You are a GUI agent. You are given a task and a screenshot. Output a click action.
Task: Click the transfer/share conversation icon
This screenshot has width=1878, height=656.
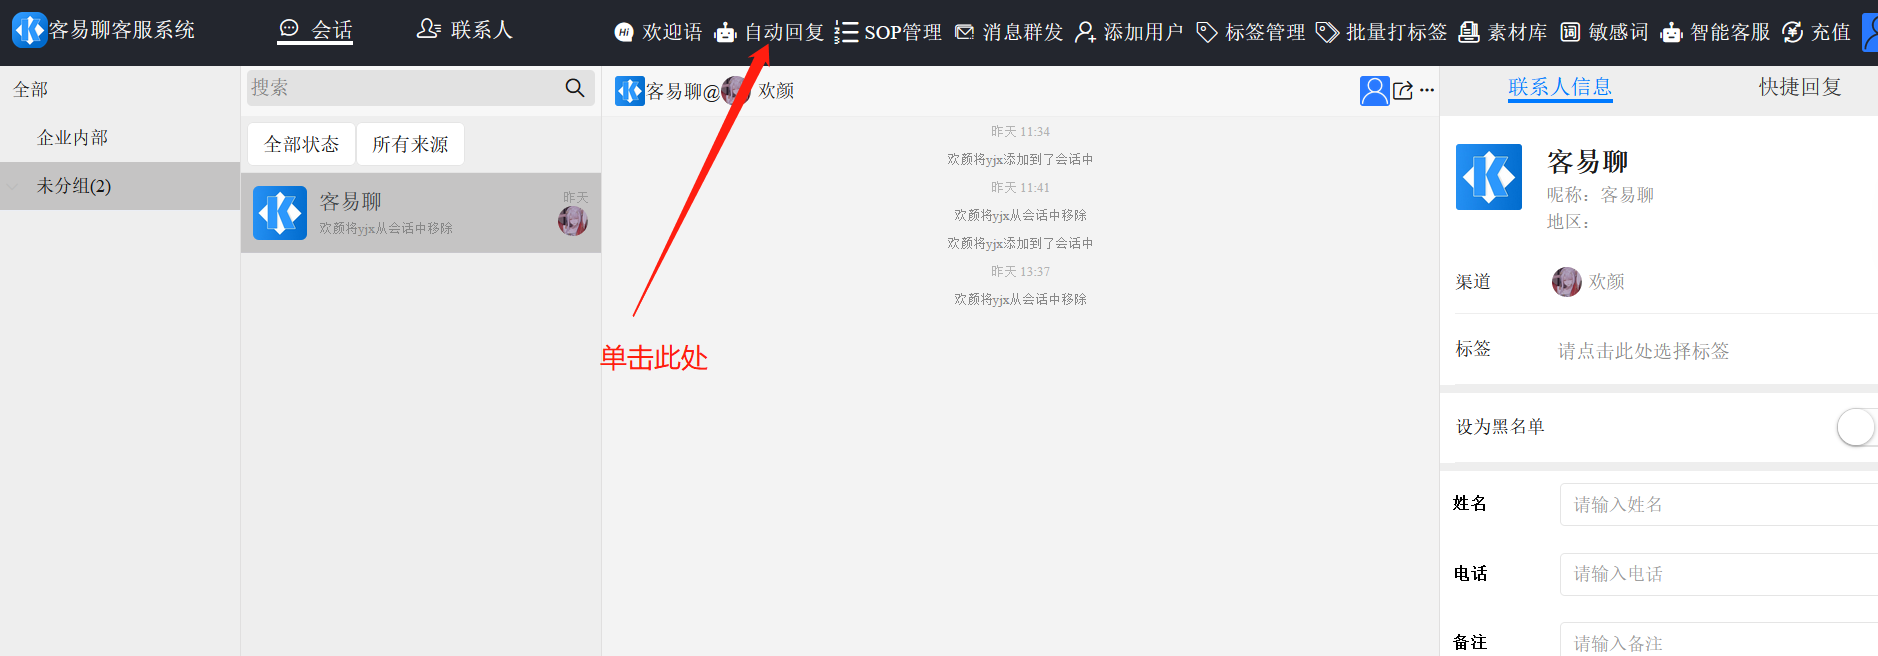pos(1403,91)
